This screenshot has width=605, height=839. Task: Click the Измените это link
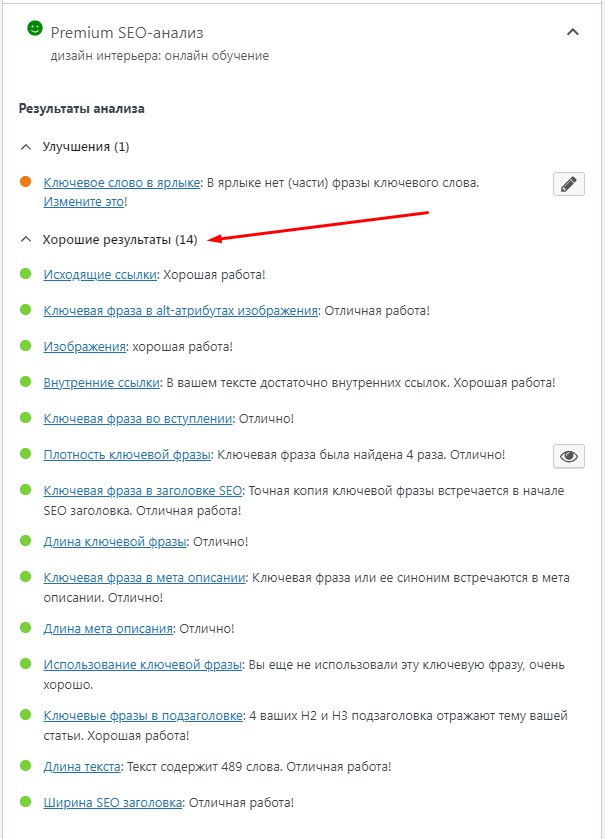[83, 201]
